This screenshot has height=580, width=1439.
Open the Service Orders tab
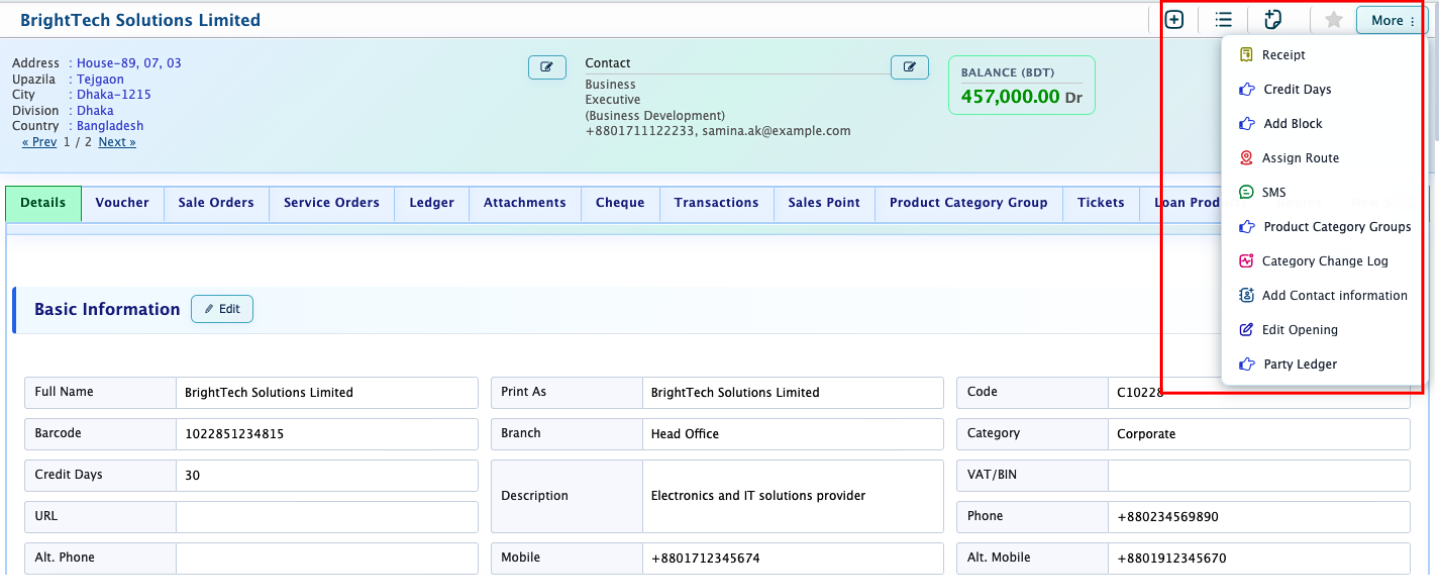(332, 203)
